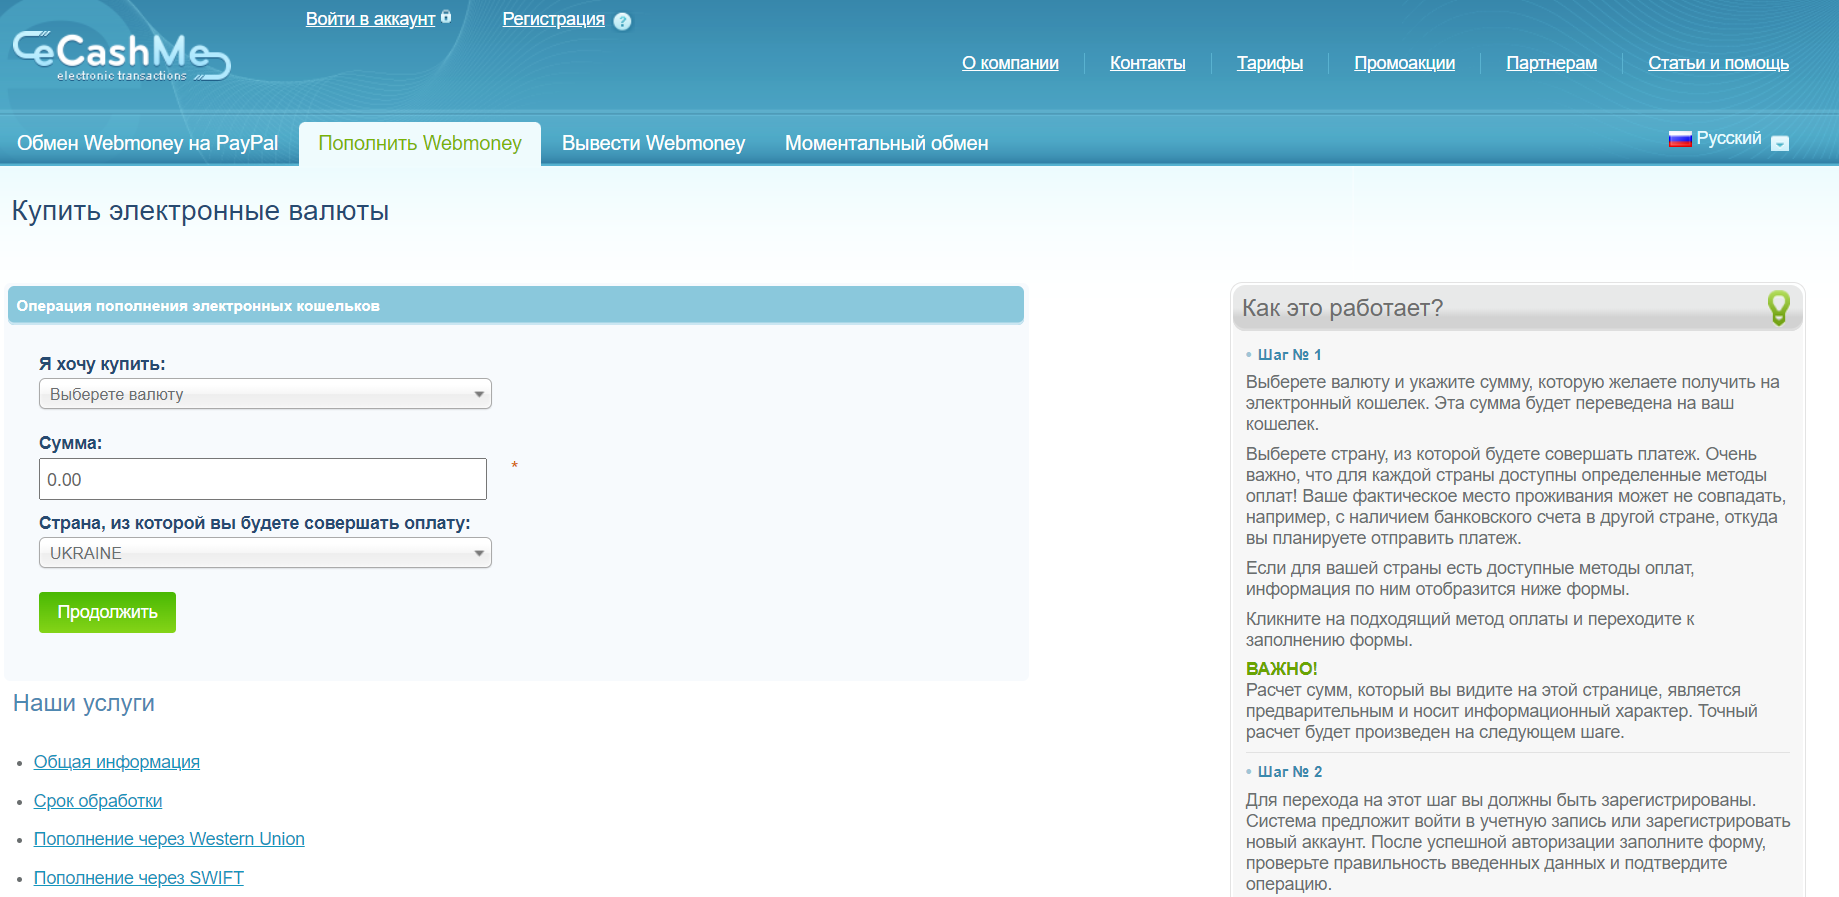Click the lock icon beside account login
Viewport: 1839px width, 897px height.
(446, 17)
